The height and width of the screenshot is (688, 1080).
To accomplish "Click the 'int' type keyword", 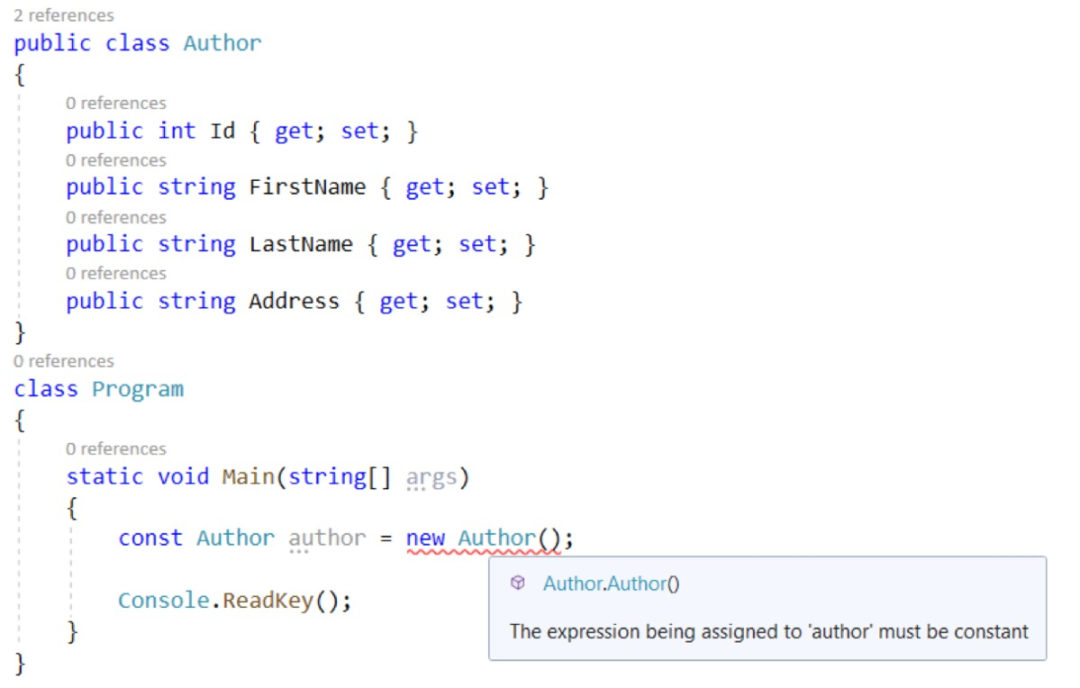I will click(x=176, y=131).
